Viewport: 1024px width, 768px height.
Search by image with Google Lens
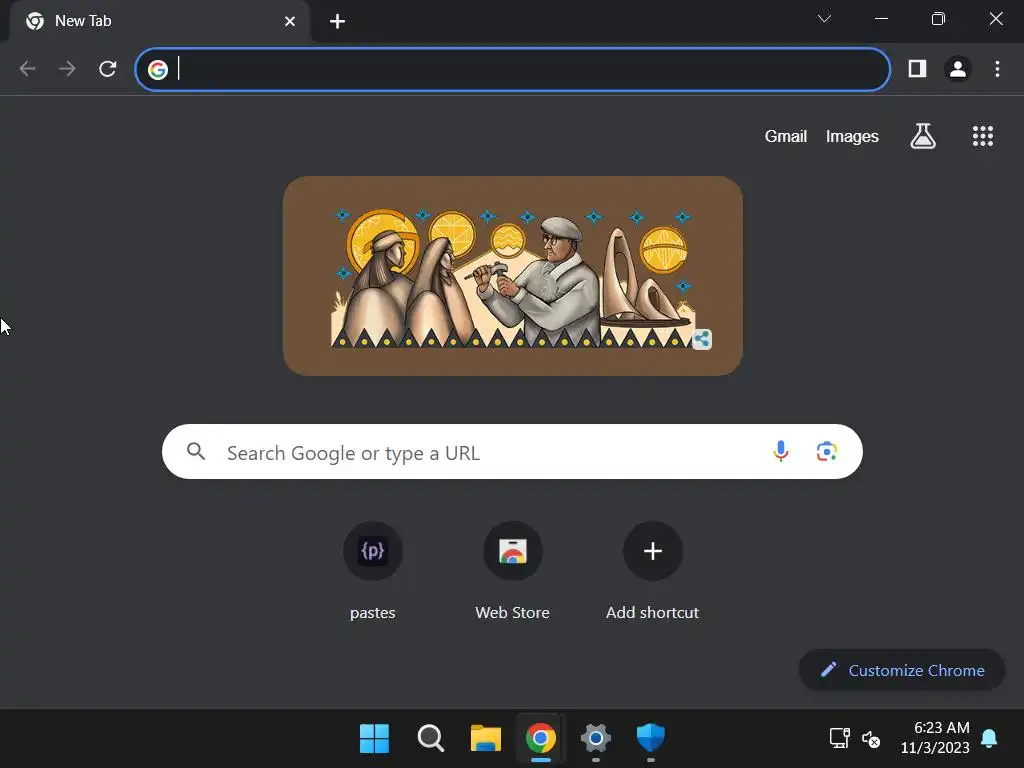826,451
